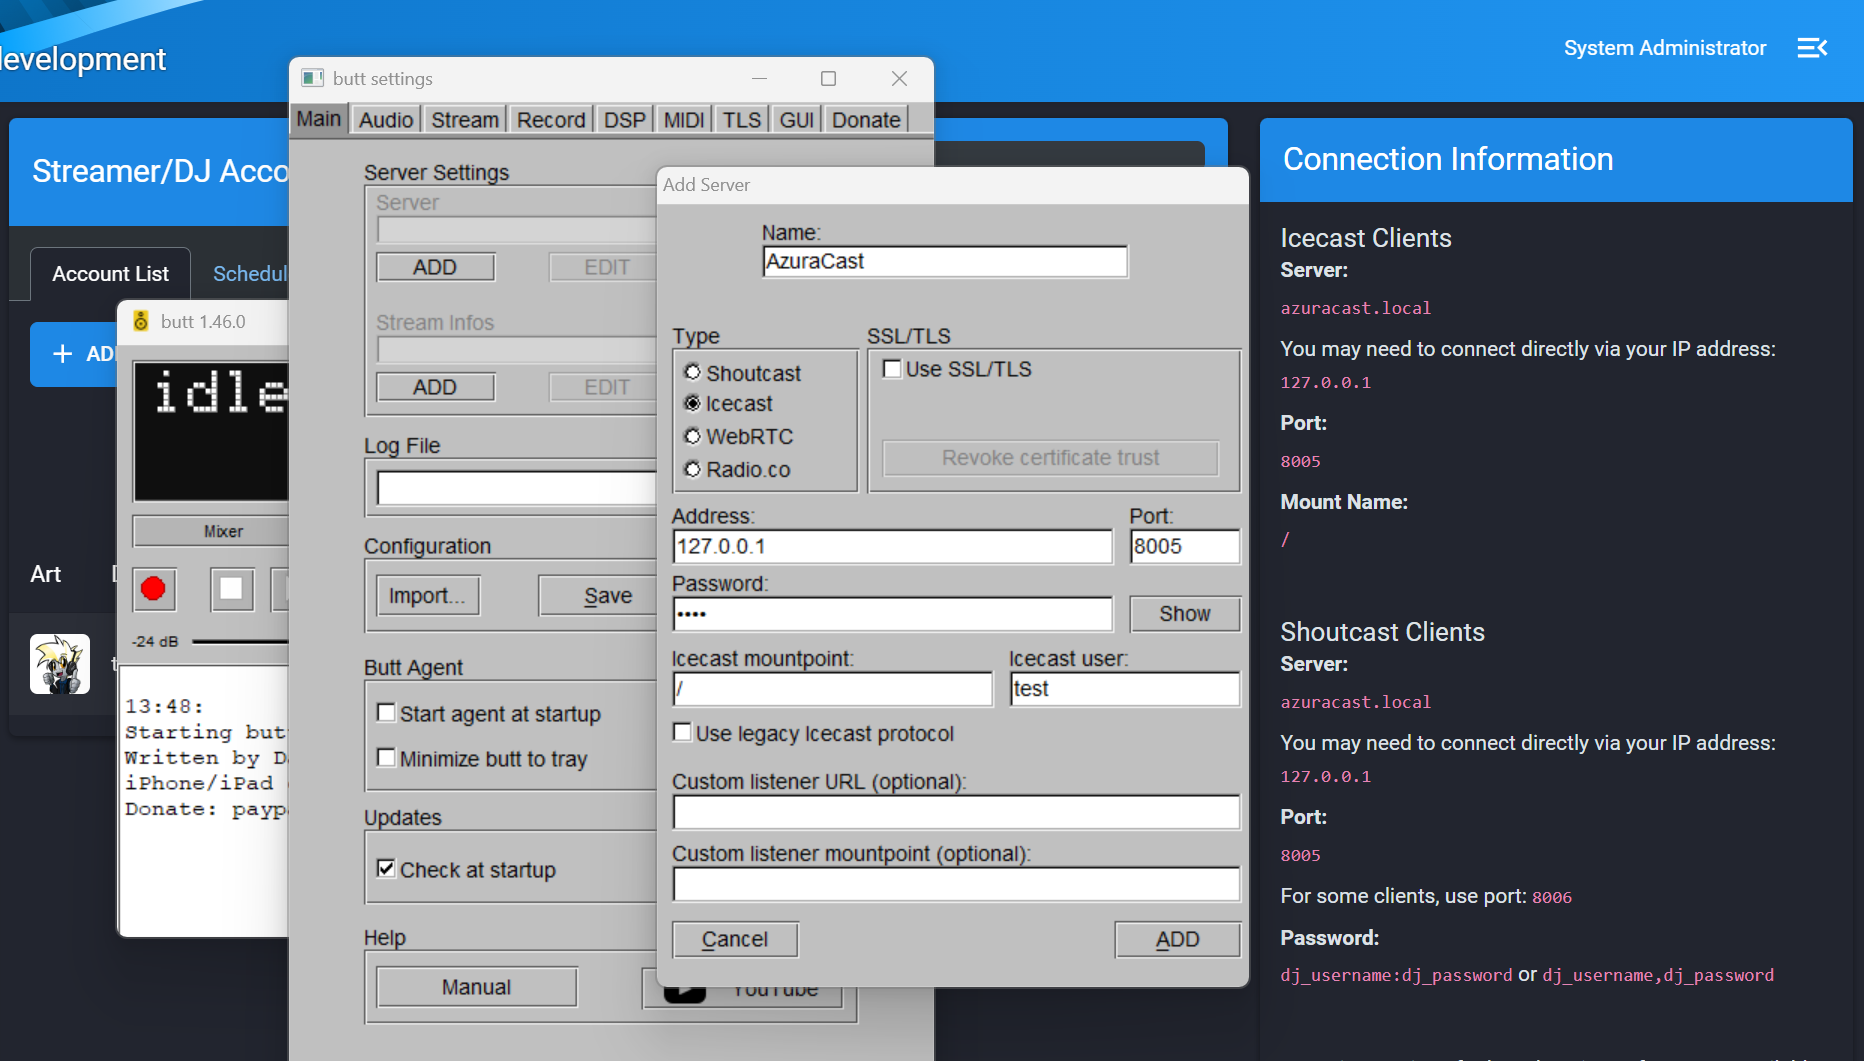This screenshot has width=1864, height=1061.
Task: Open the MIDI tab
Action: [x=684, y=120]
